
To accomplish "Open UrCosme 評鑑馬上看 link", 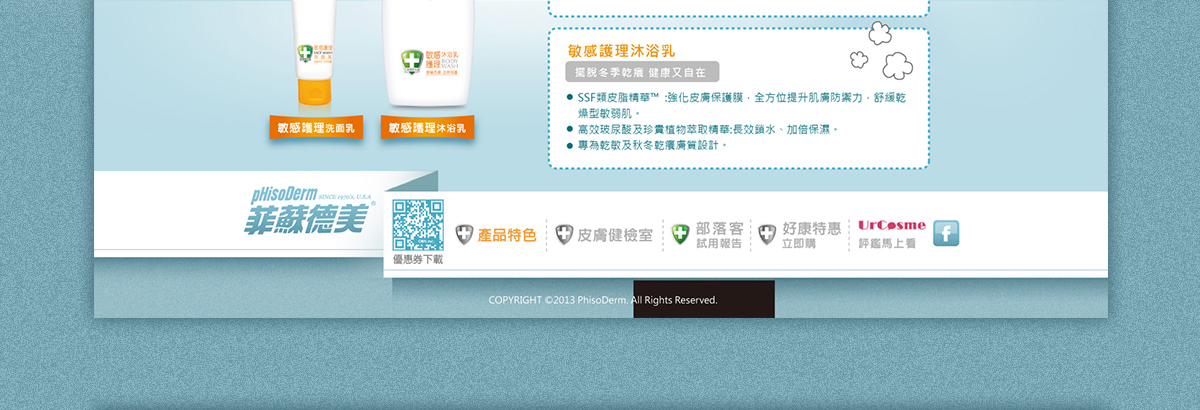I will click(892, 234).
